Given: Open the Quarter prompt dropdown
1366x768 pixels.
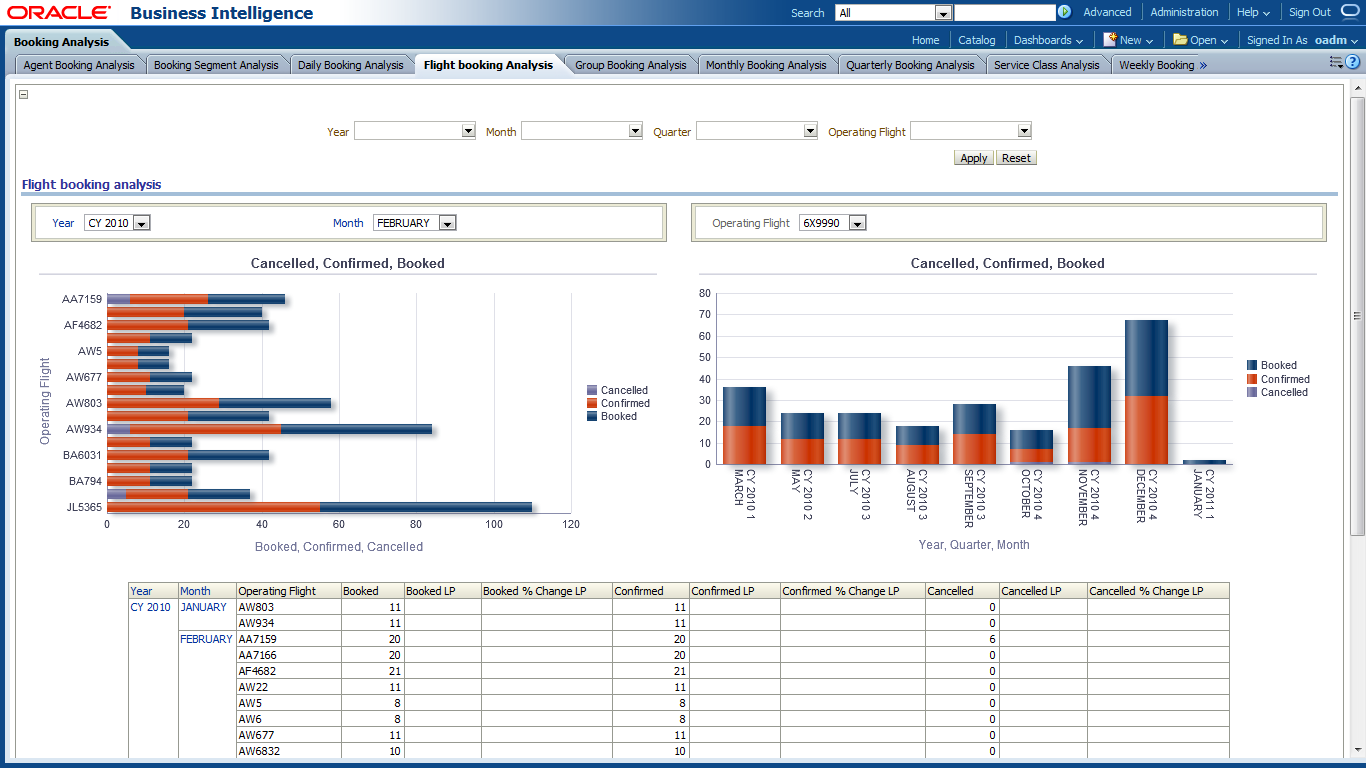Looking at the screenshot, I should click(x=810, y=131).
